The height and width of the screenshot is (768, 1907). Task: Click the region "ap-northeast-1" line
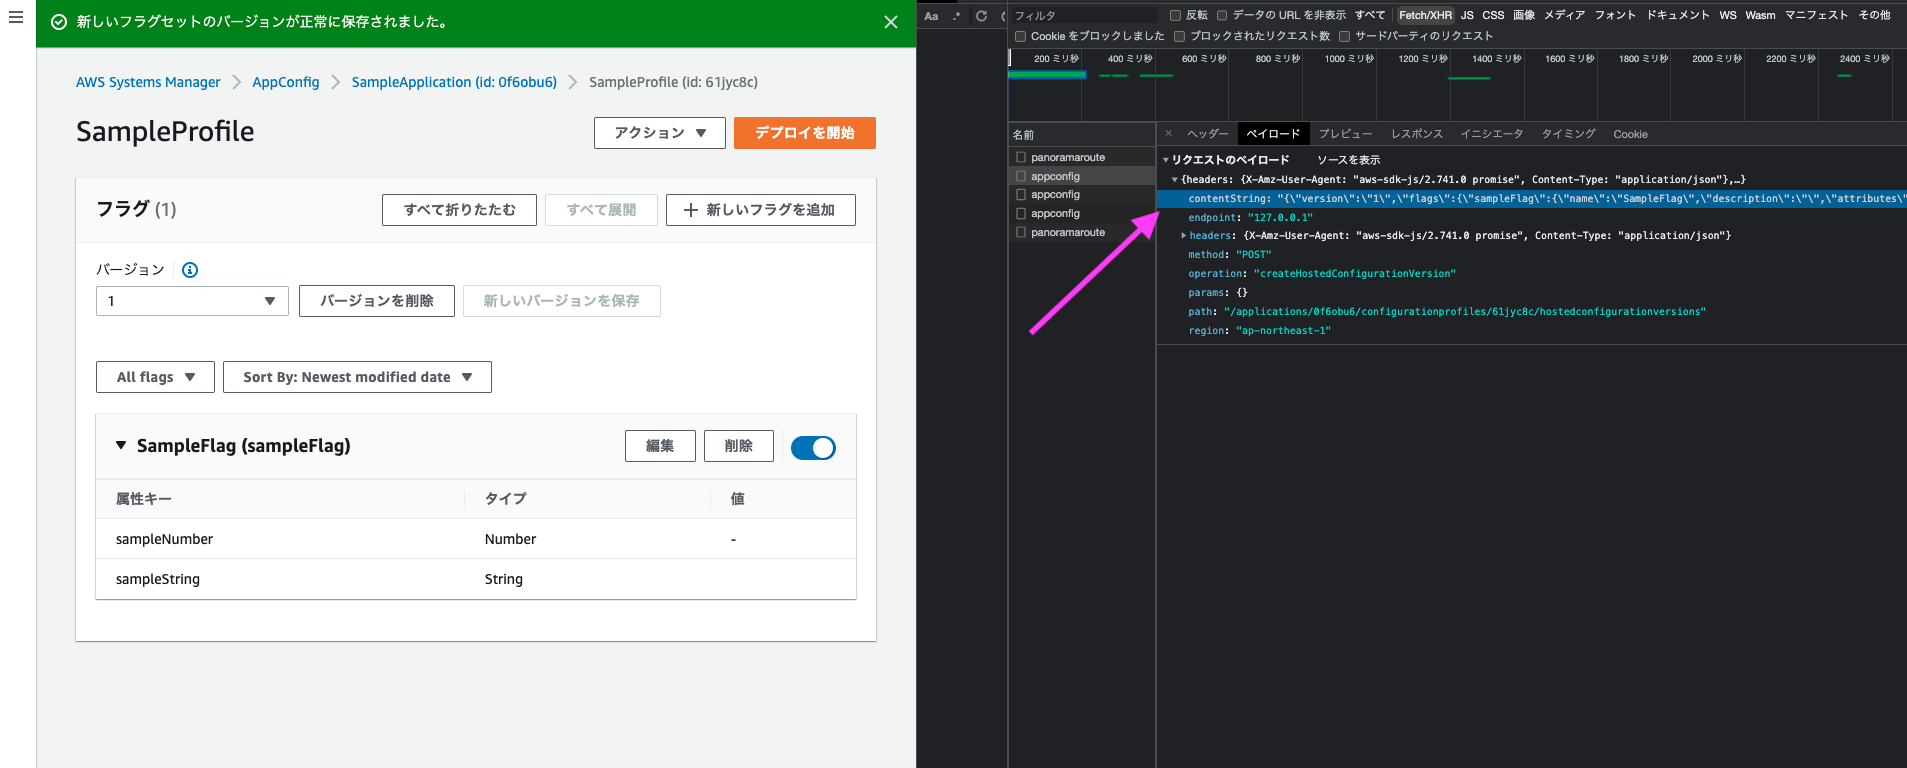[x=1259, y=331]
